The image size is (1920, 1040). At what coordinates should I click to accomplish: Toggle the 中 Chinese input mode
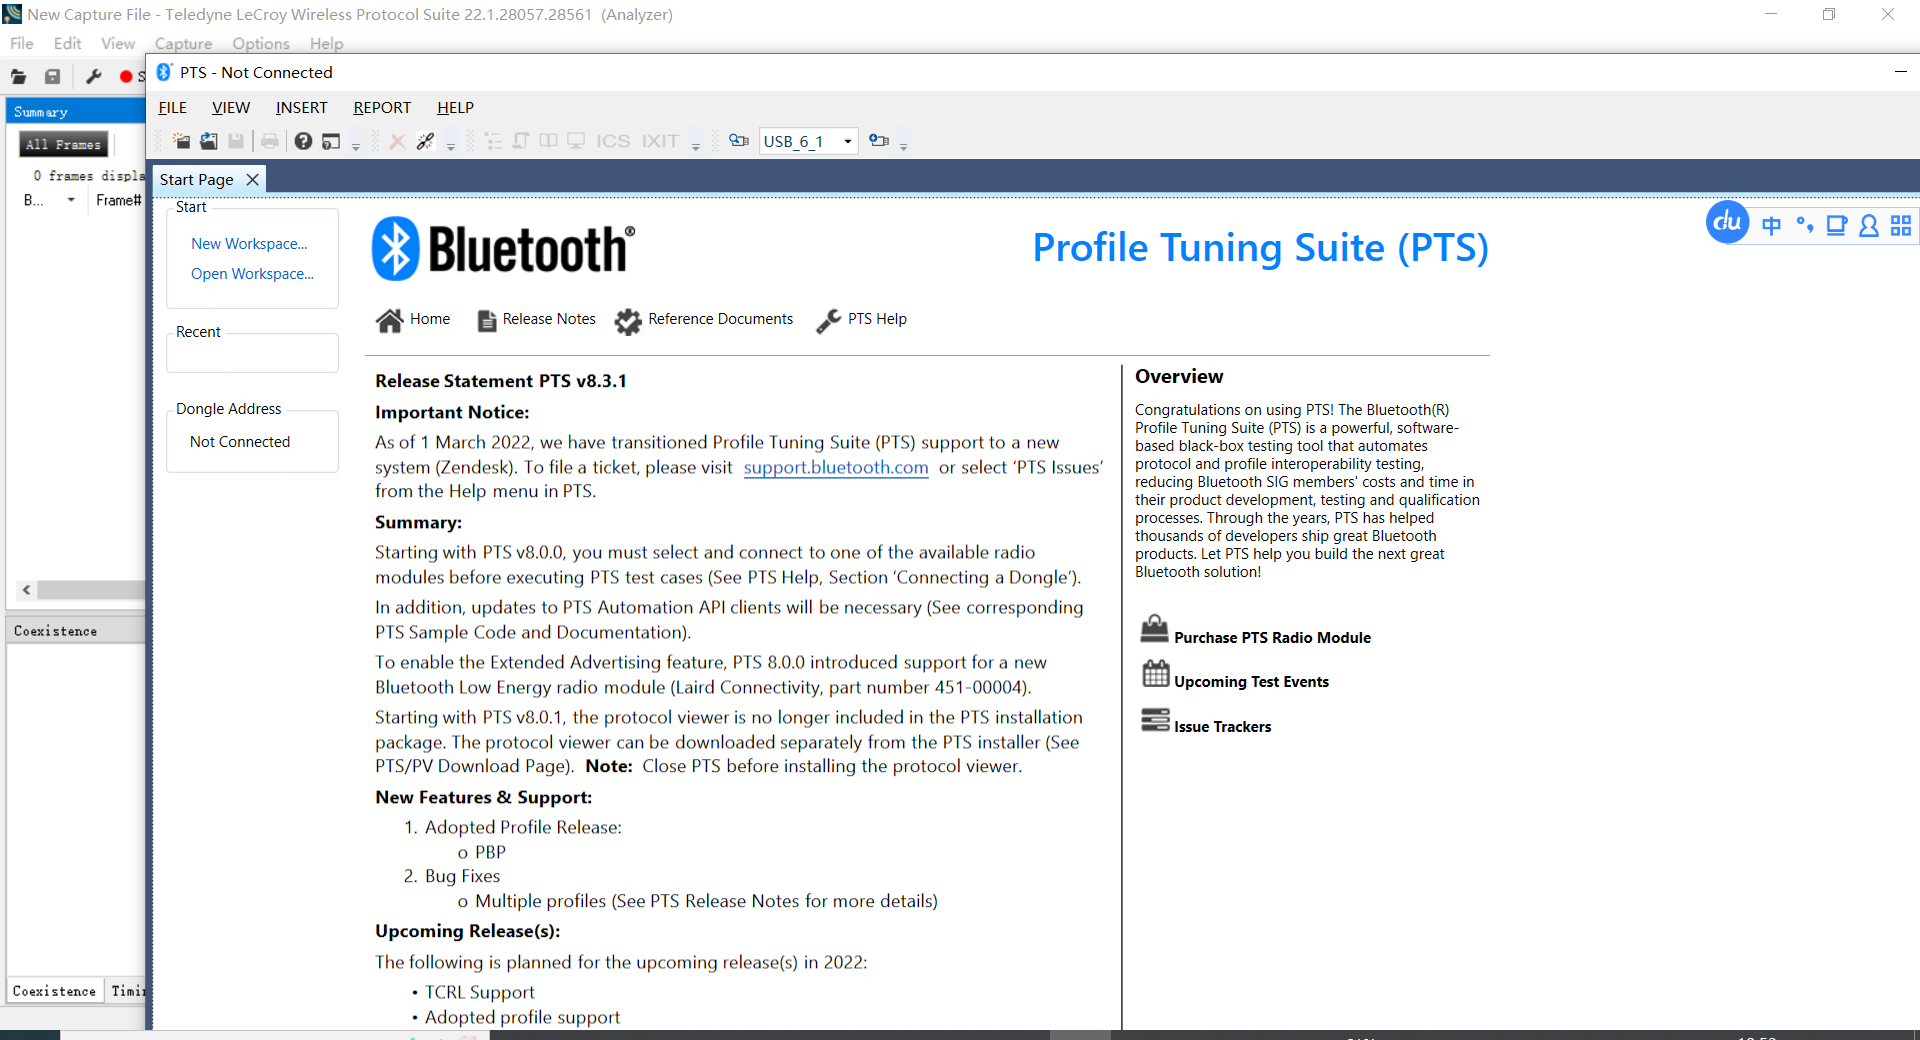click(1771, 225)
